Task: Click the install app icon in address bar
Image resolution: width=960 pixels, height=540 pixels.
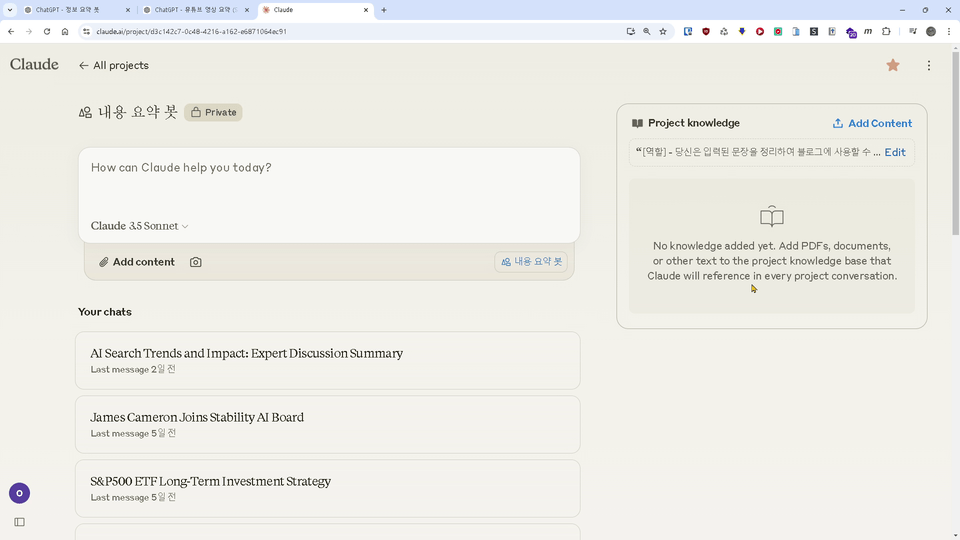Action: click(631, 31)
